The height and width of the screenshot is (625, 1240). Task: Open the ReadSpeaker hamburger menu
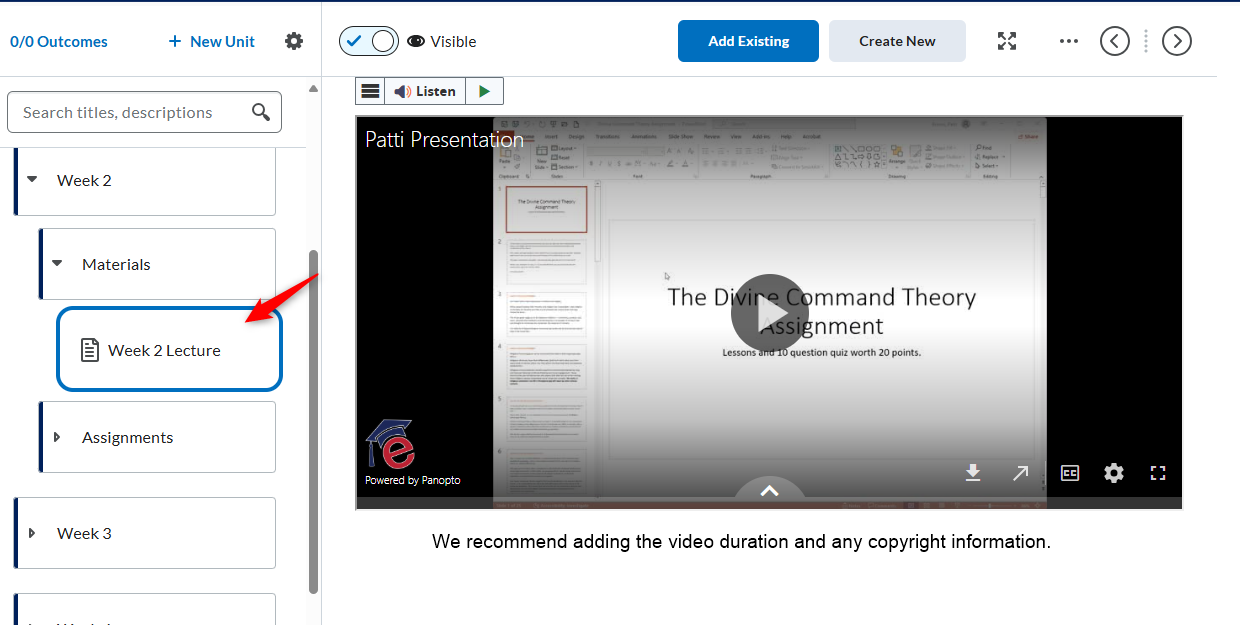pos(370,91)
